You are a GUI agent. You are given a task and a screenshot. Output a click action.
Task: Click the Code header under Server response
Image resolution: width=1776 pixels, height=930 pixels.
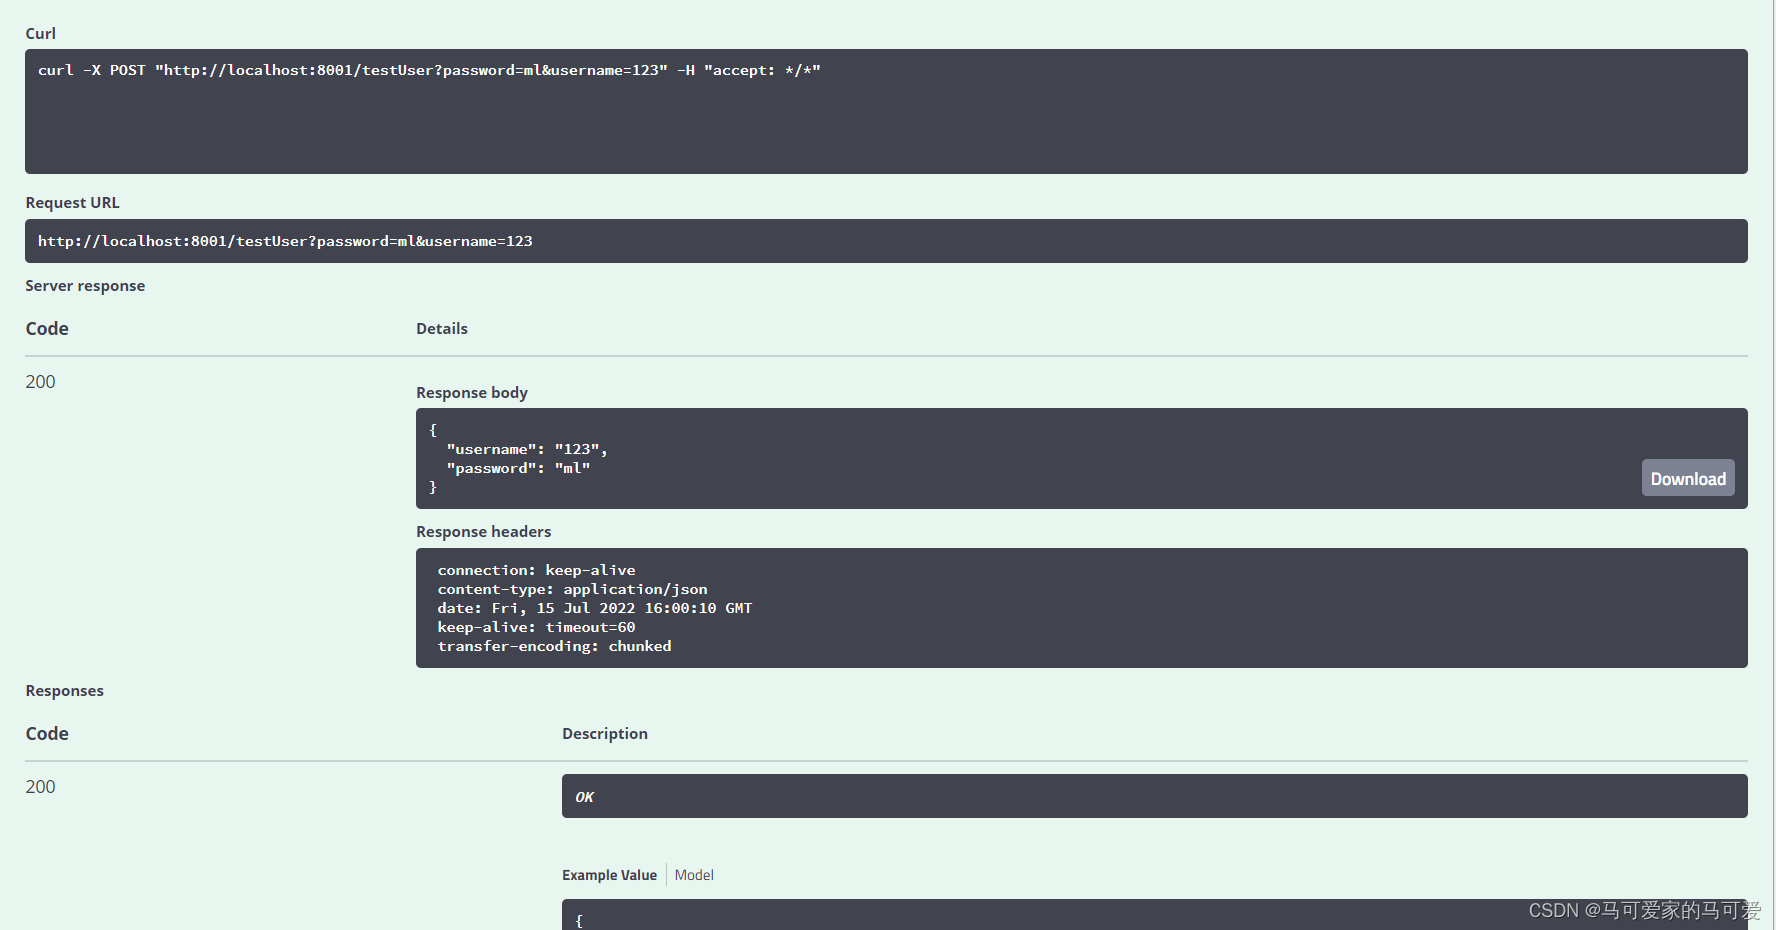point(47,329)
